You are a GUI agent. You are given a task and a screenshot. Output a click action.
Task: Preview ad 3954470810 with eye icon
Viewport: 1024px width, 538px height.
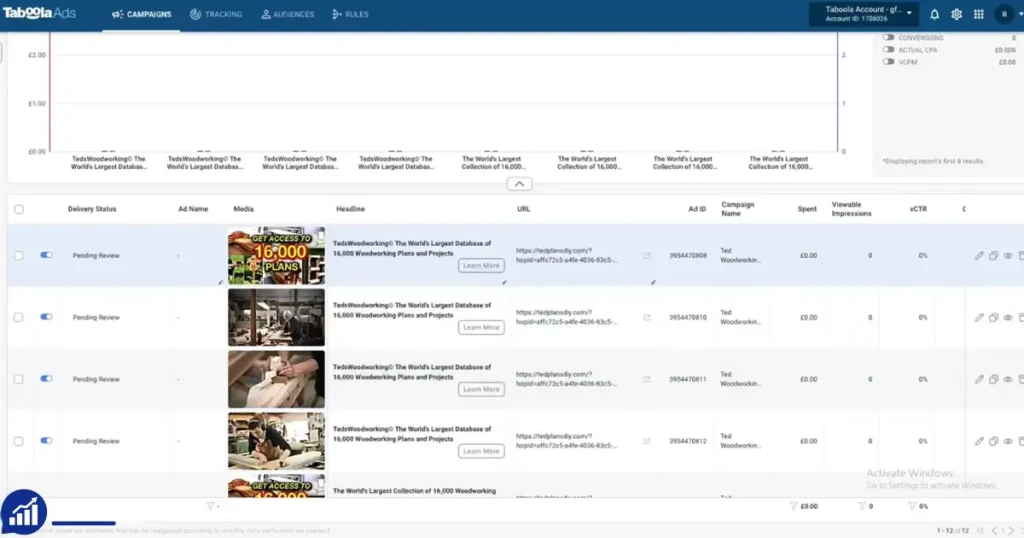(x=1008, y=317)
